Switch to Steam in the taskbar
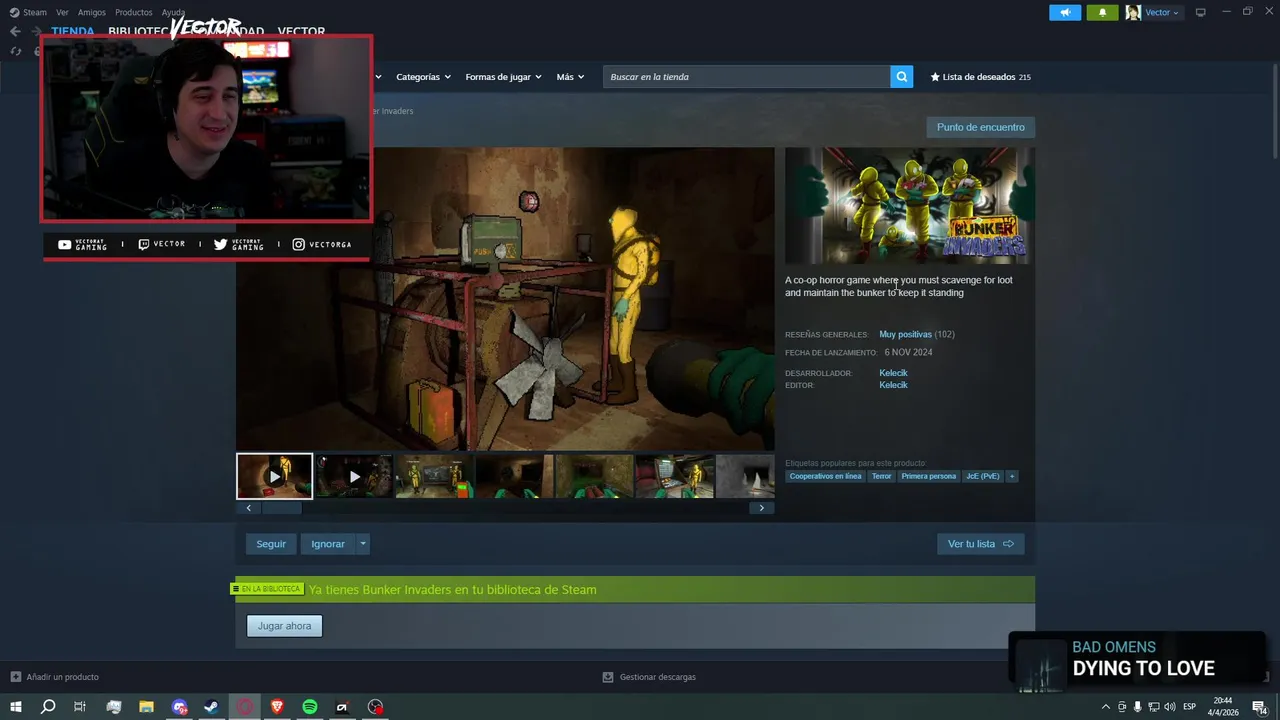Screen dimensions: 1280x720 tap(211, 707)
